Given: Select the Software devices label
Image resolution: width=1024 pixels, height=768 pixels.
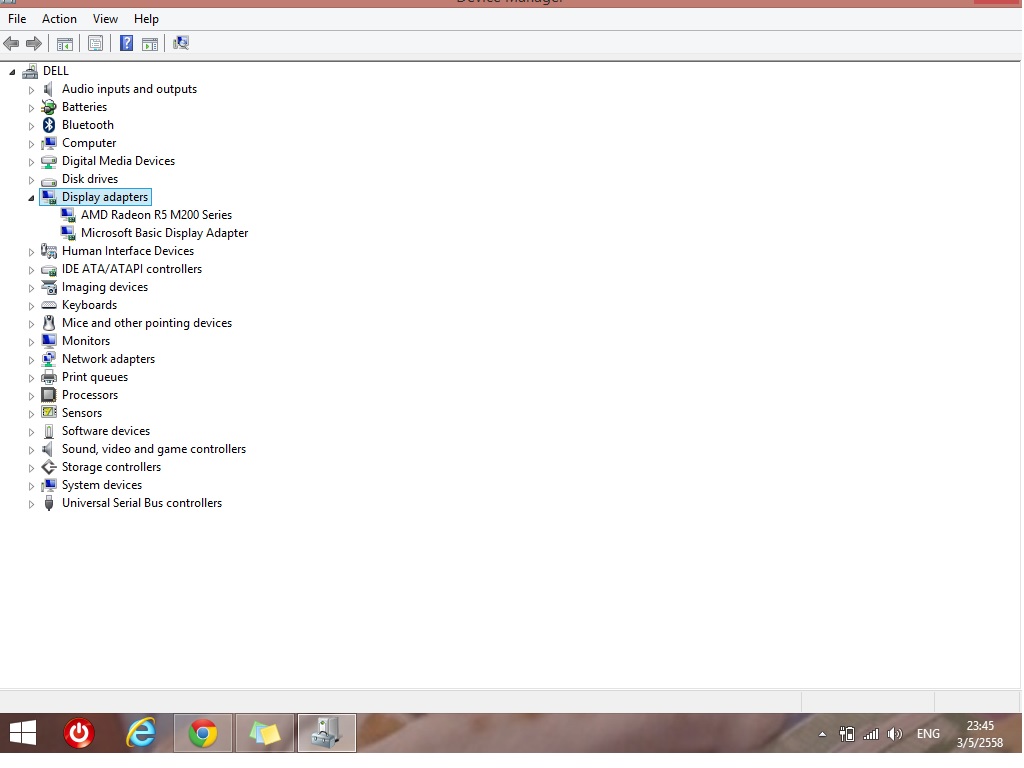Looking at the screenshot, I should [106, 431].
